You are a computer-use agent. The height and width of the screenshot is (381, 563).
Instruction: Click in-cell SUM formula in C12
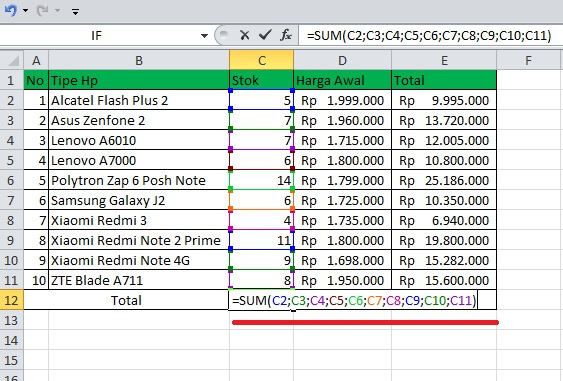click(354, 300)
